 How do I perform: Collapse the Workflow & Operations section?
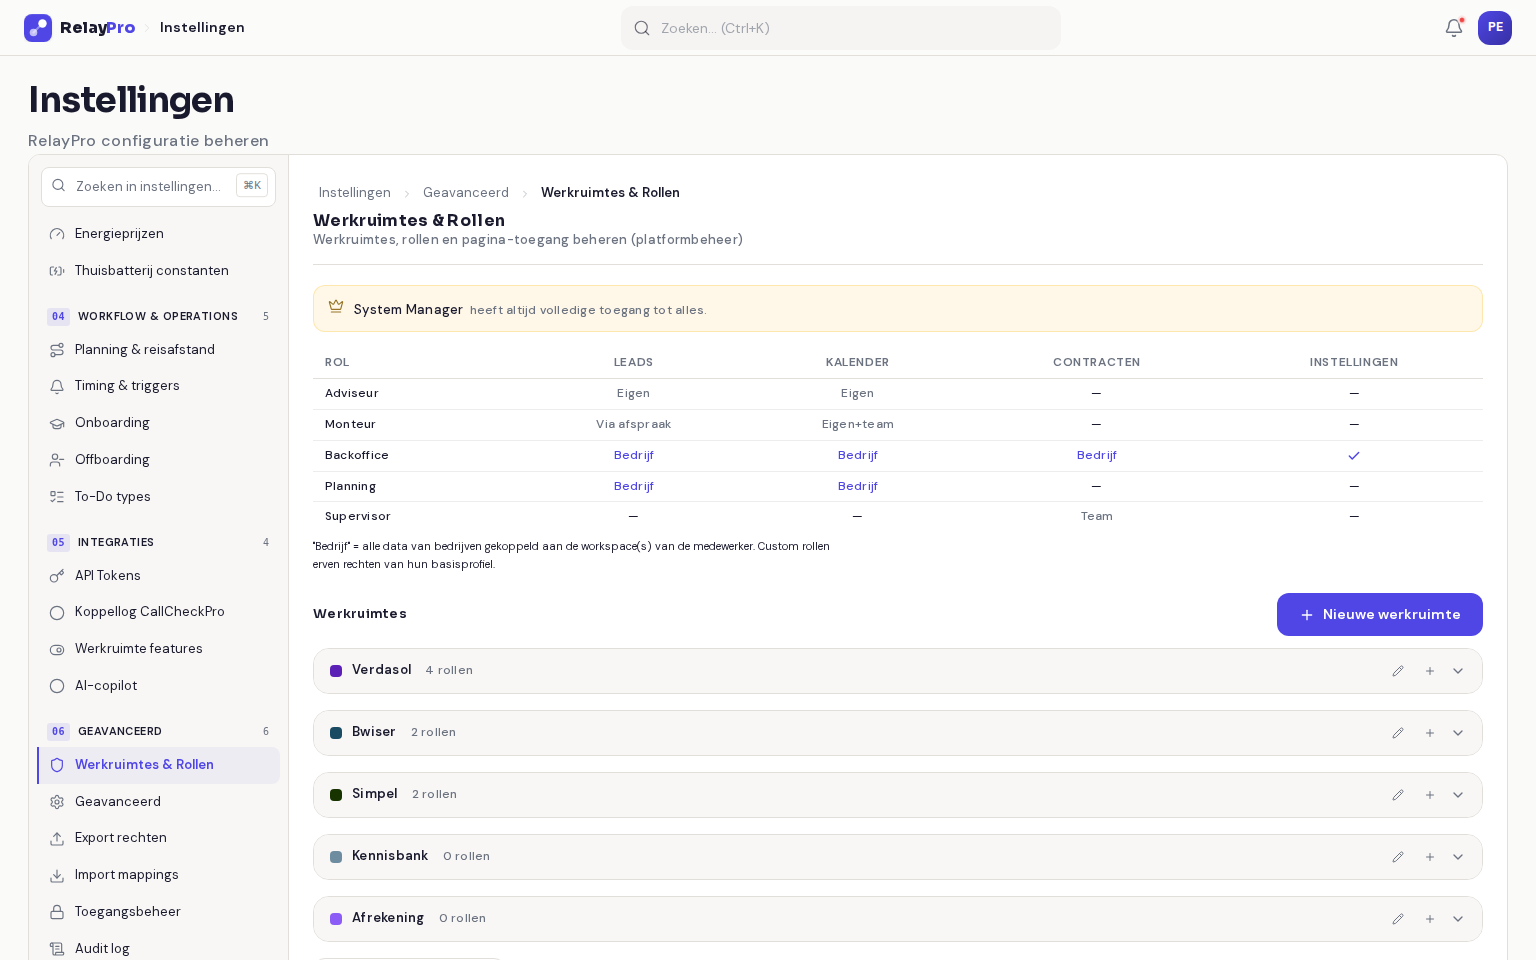pyautogui.click(x=158, y=316)
